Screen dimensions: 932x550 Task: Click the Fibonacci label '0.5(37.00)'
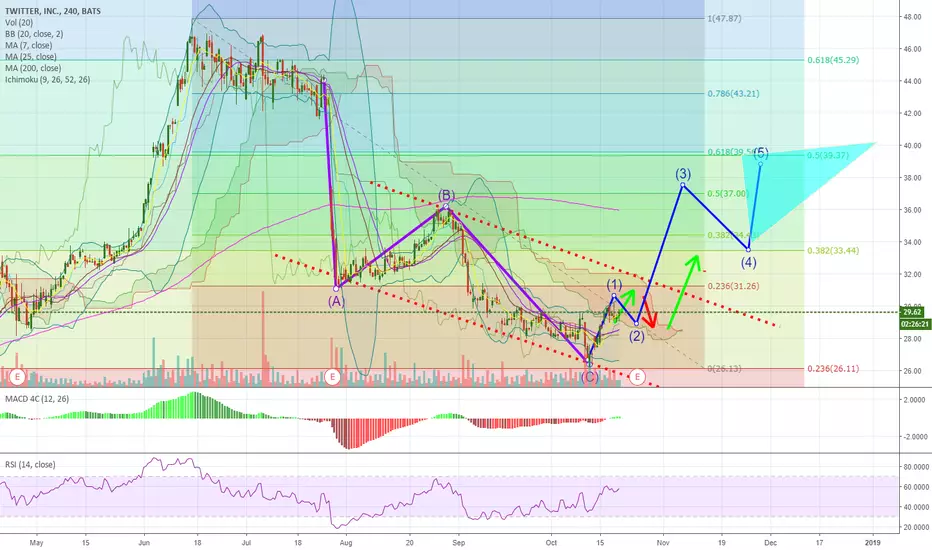[x=727, y=194]
